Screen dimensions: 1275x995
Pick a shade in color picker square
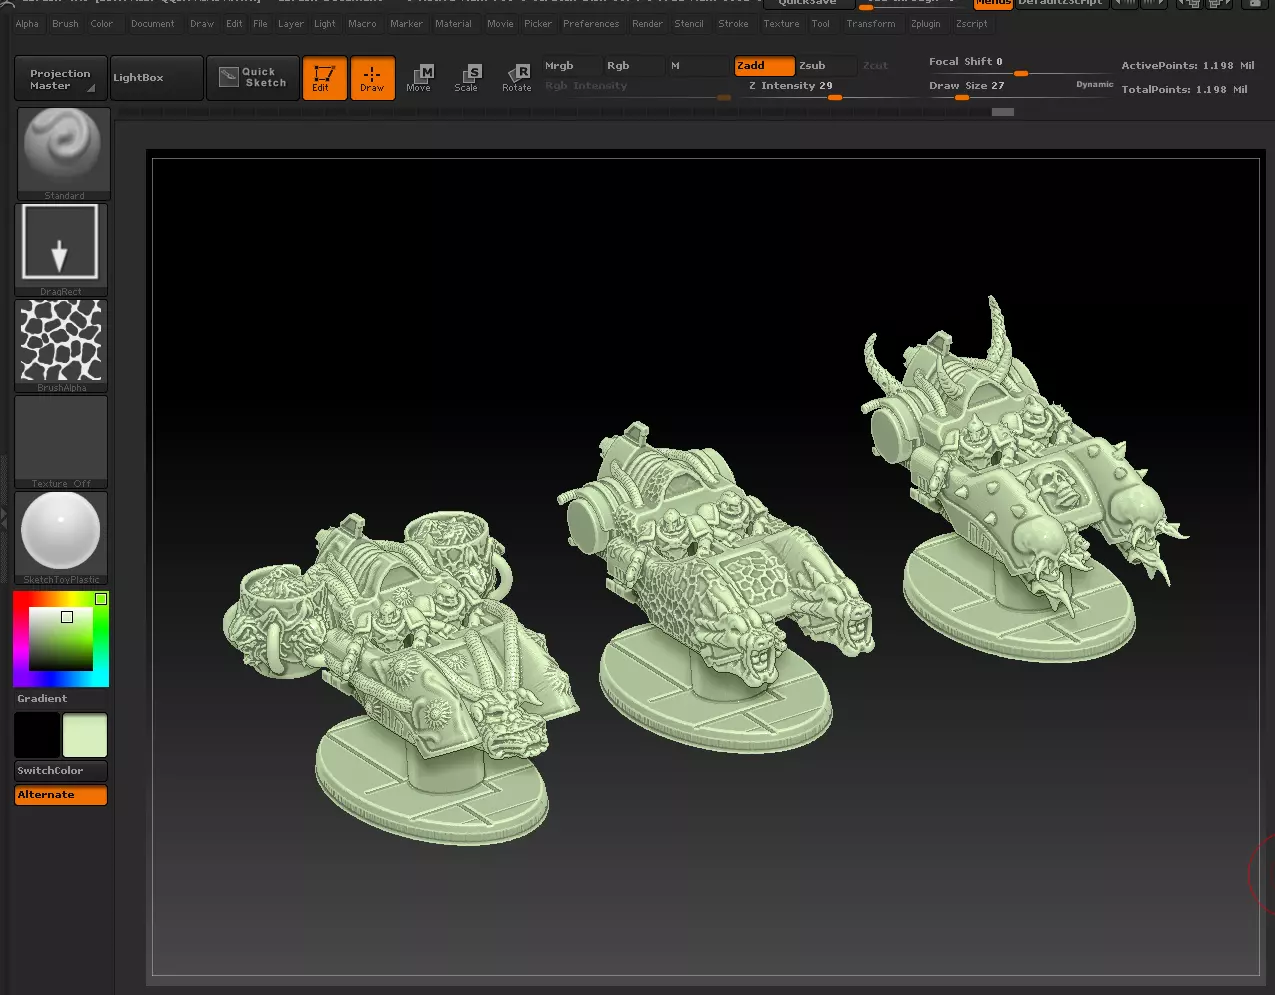point(61,639)
